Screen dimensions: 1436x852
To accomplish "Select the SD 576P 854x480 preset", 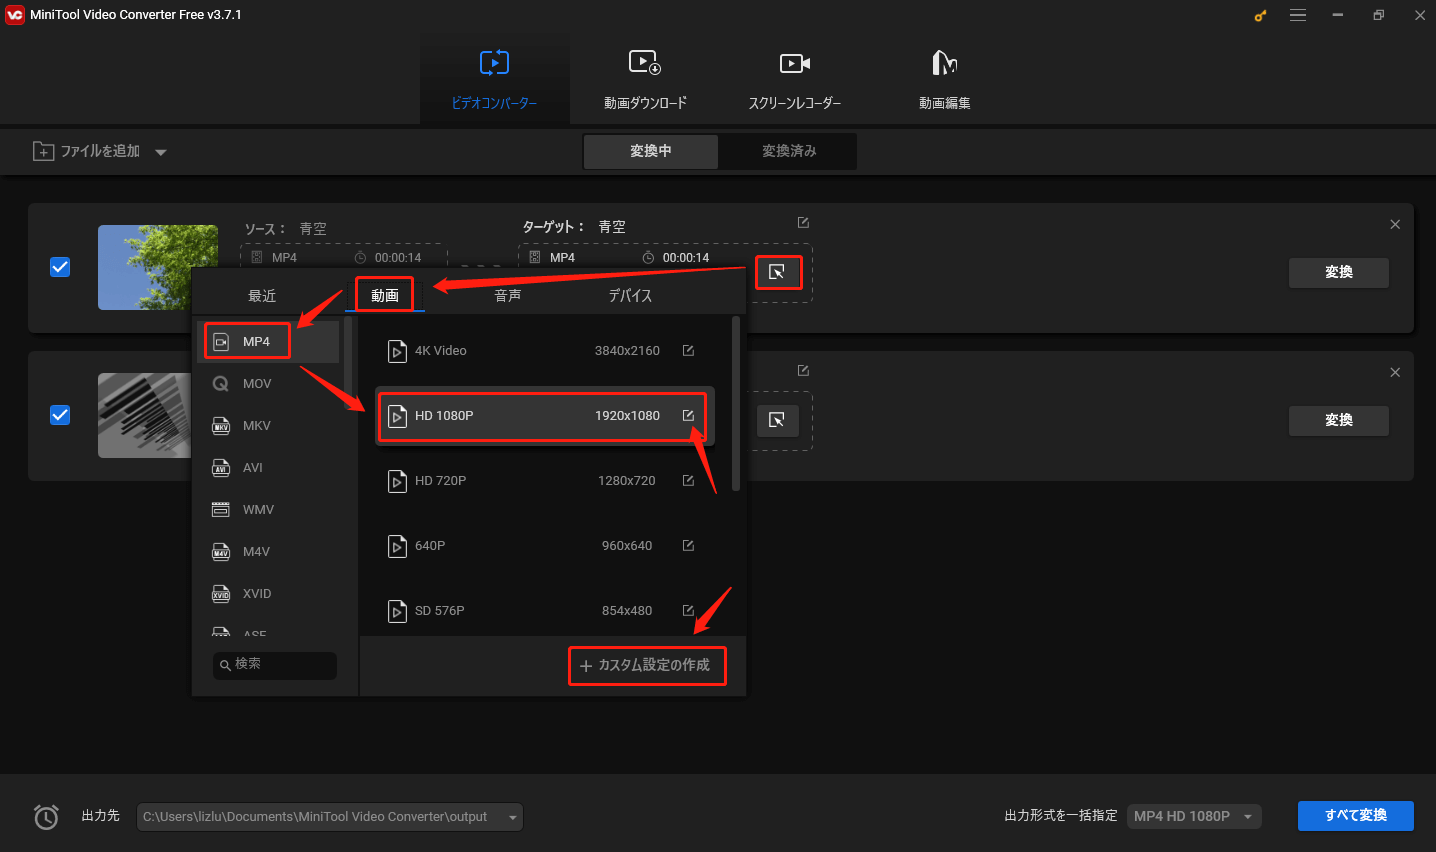I will [544, 611].
